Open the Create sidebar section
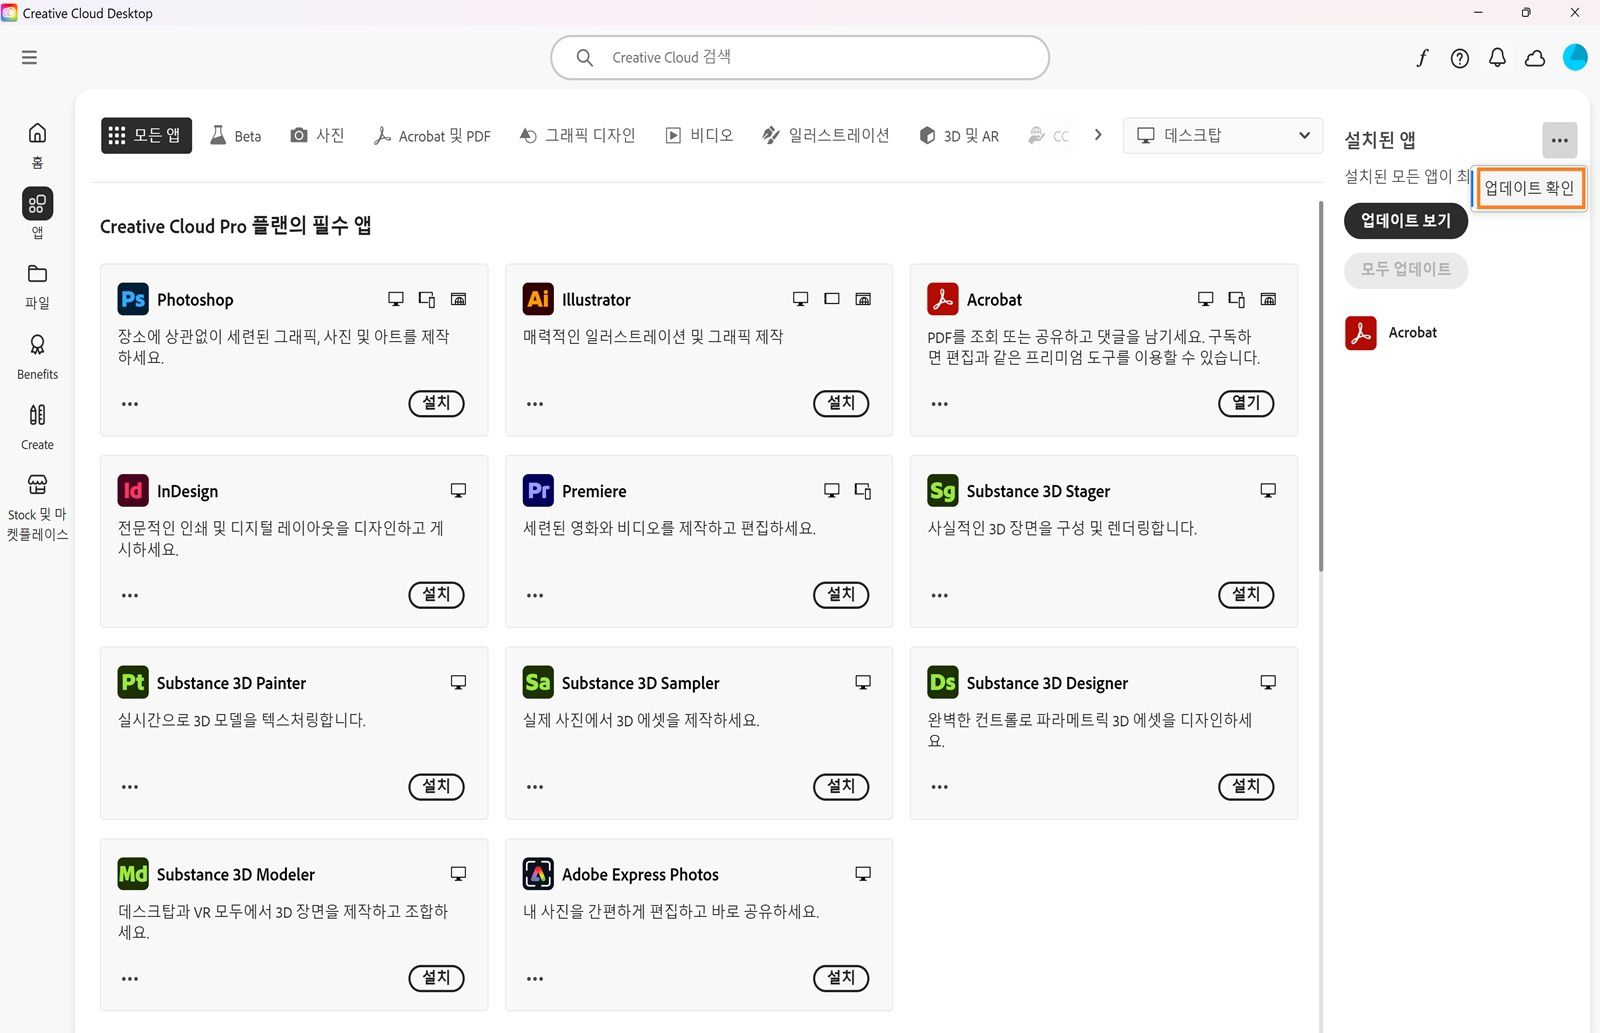Image resolution: width=1600 pixels, height=1033 pixels. (36, 425)
